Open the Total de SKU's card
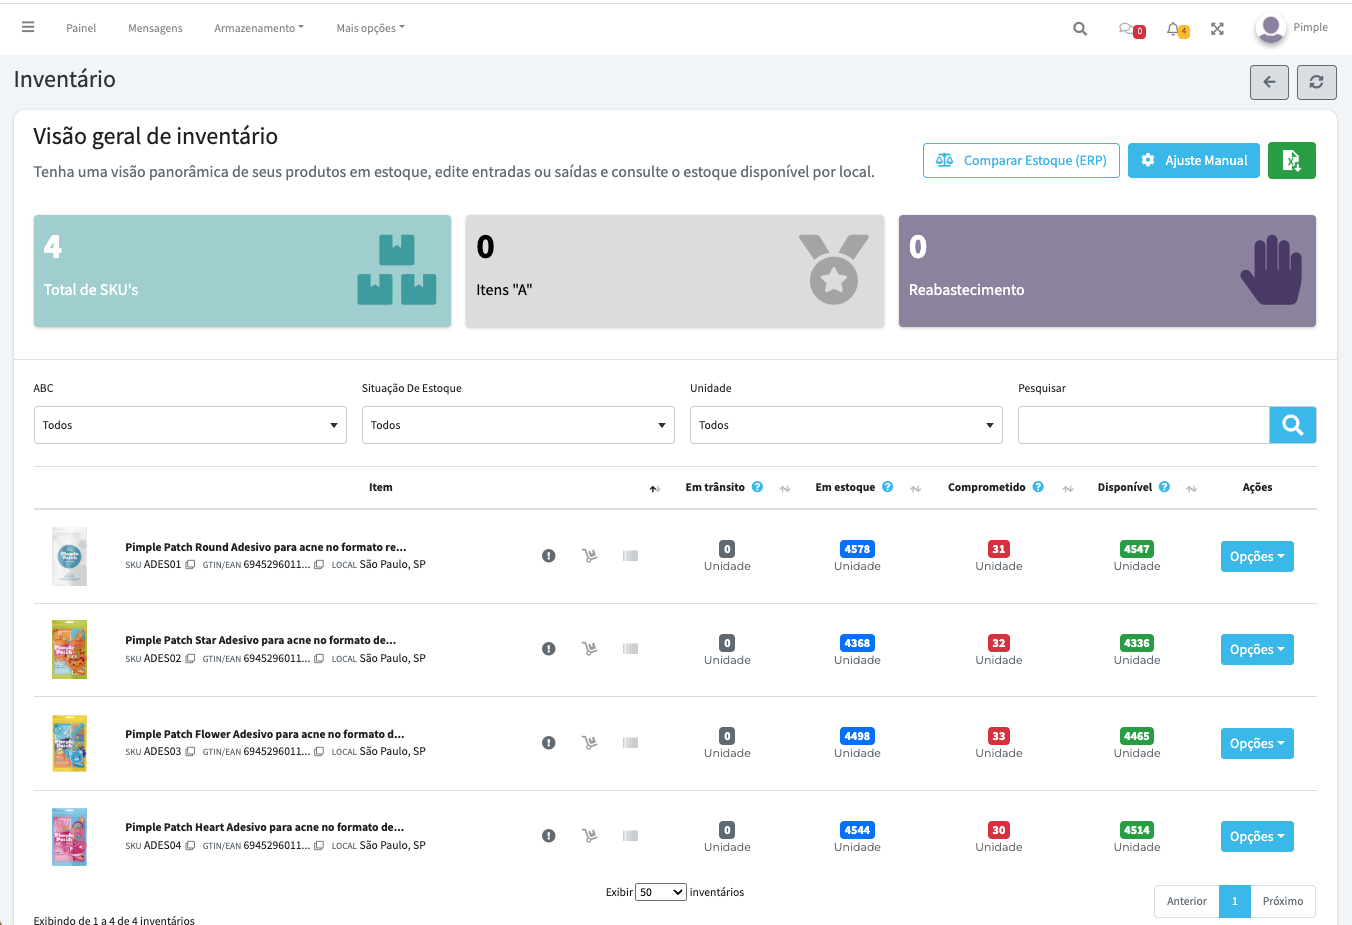The width and height of the screenshot is (1352, 925). pyautogui.click(x=242, y=271)
